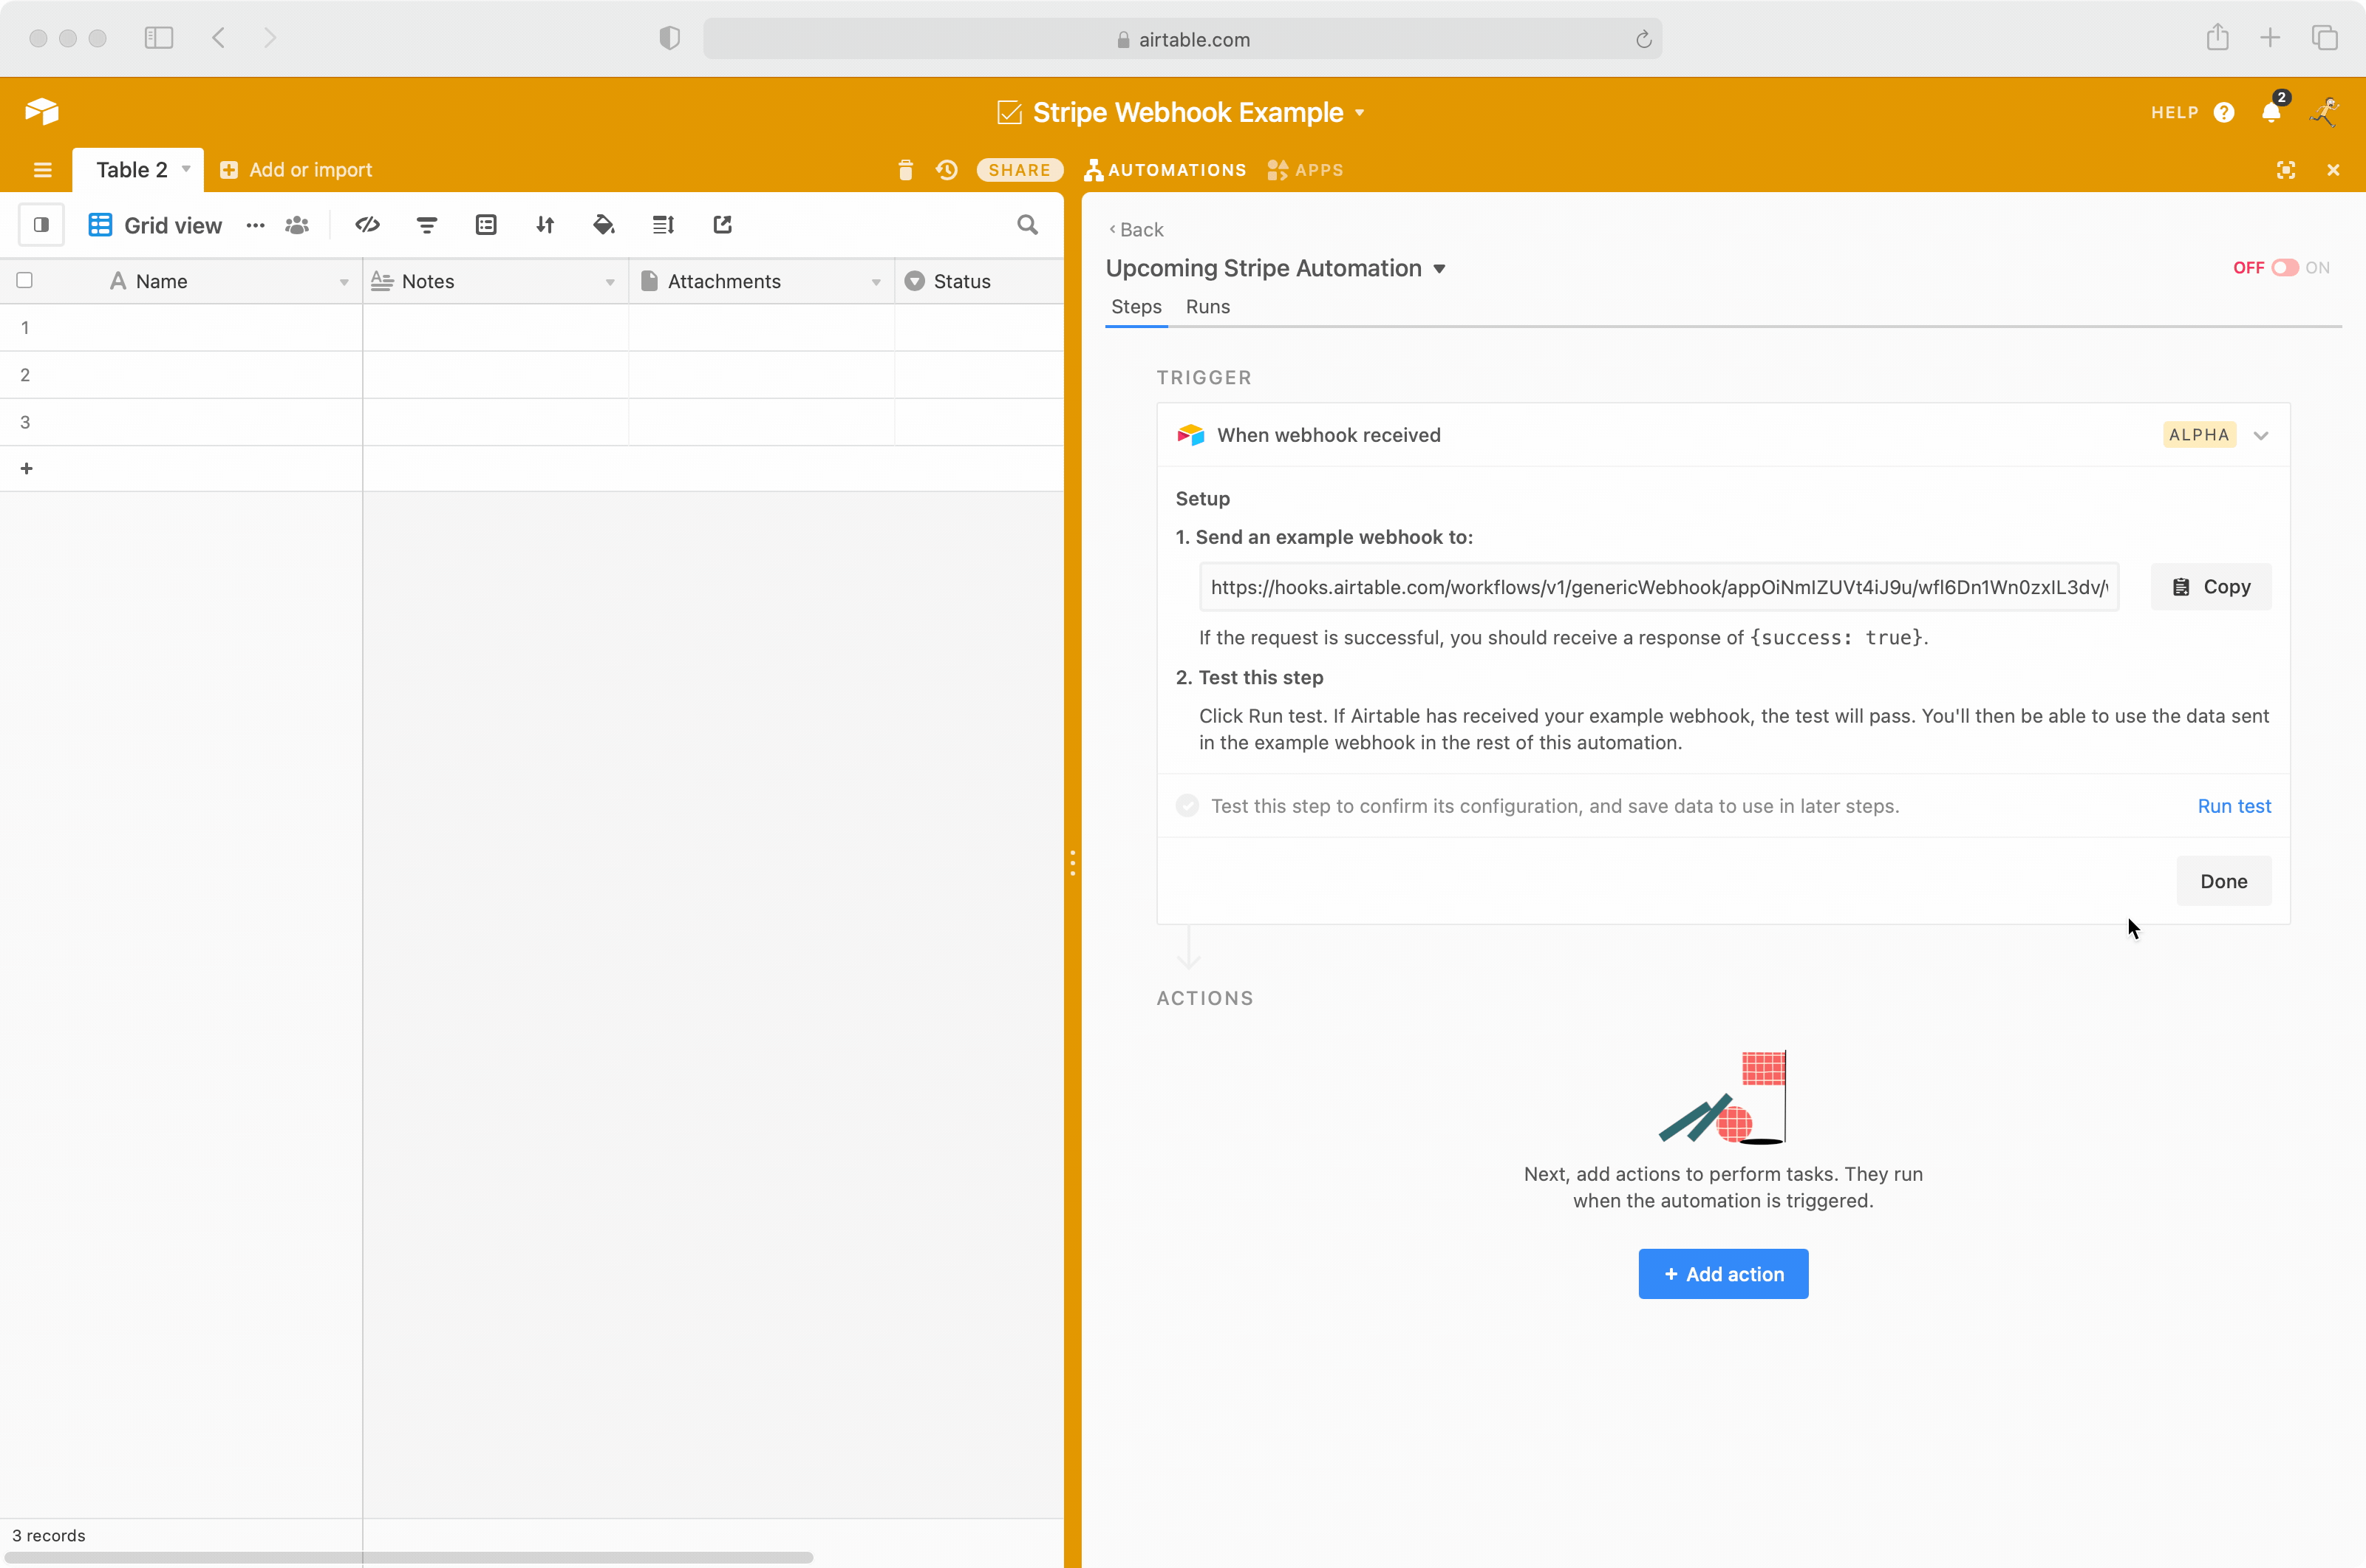Click the search magnifier in grid toolbar
This screenshot has width=2366, height=1568.
(1027, 225)
